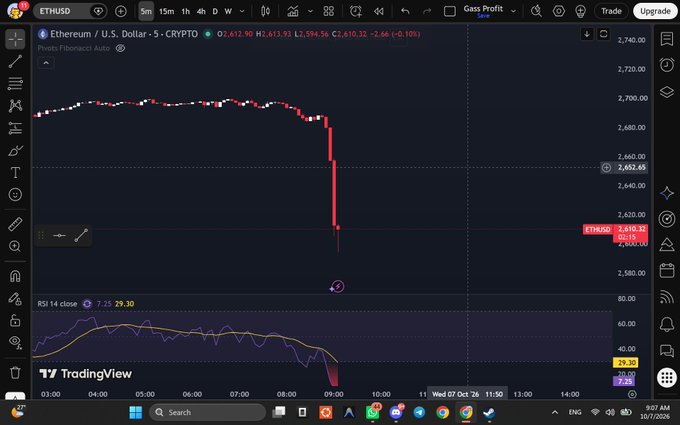Viewport: 680px width, 425px height.
Task: Open the emoji icons tool
Action: 15,194
